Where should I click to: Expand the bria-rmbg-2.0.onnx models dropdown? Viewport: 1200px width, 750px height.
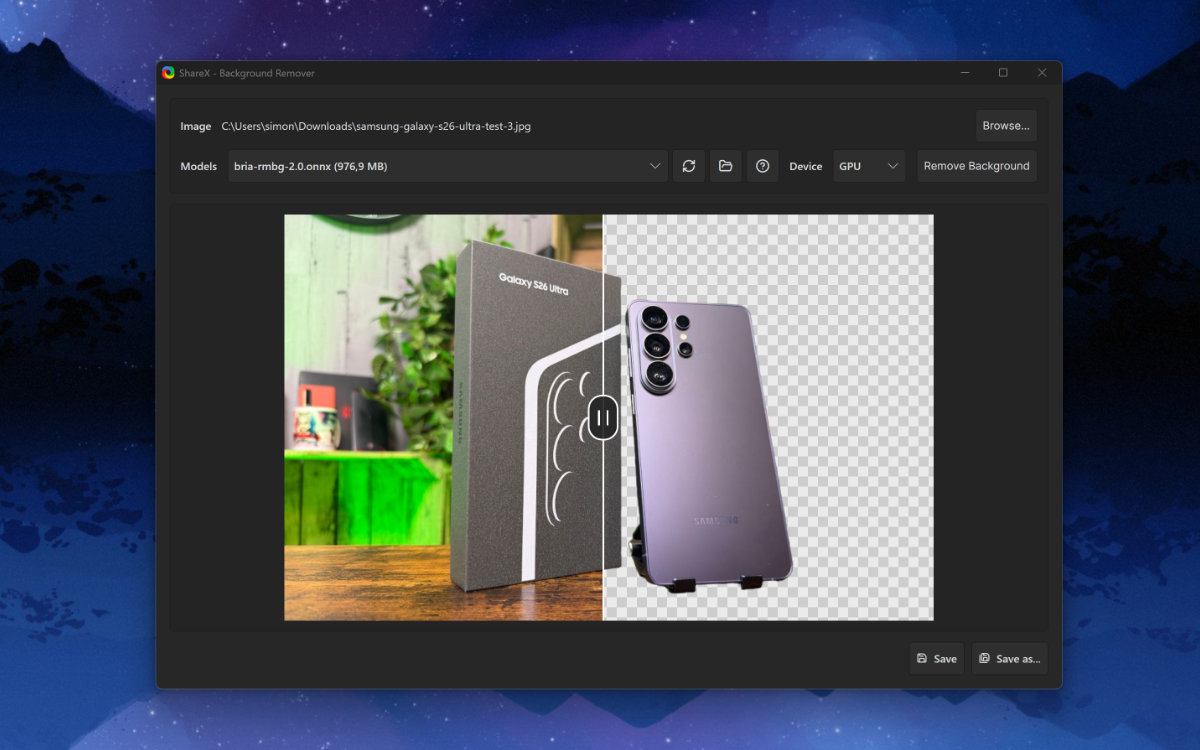448,166
